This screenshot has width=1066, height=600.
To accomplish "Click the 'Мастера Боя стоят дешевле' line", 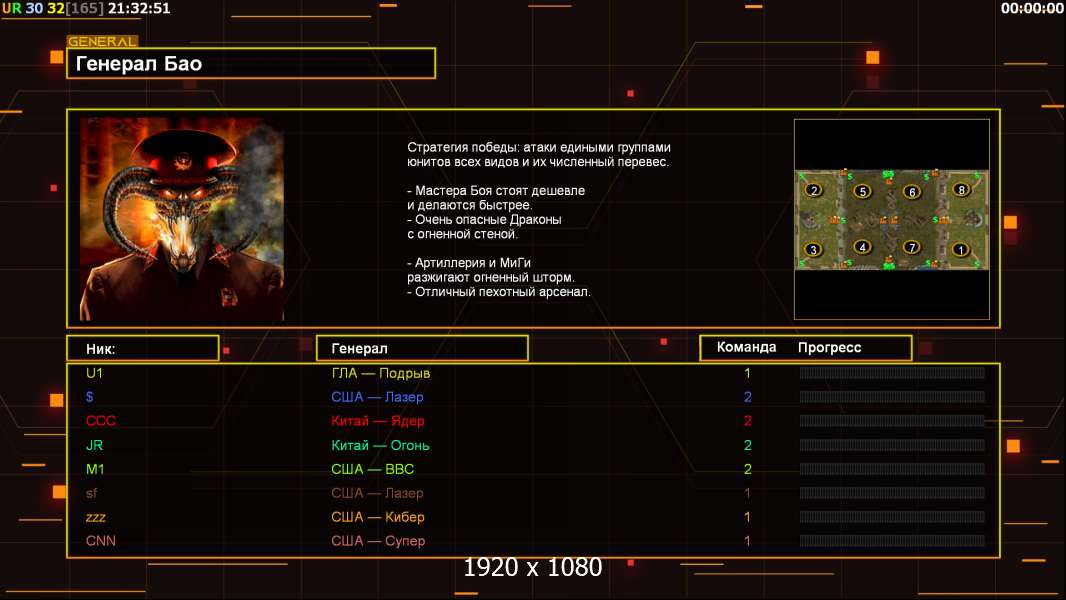I will [496, 190].
